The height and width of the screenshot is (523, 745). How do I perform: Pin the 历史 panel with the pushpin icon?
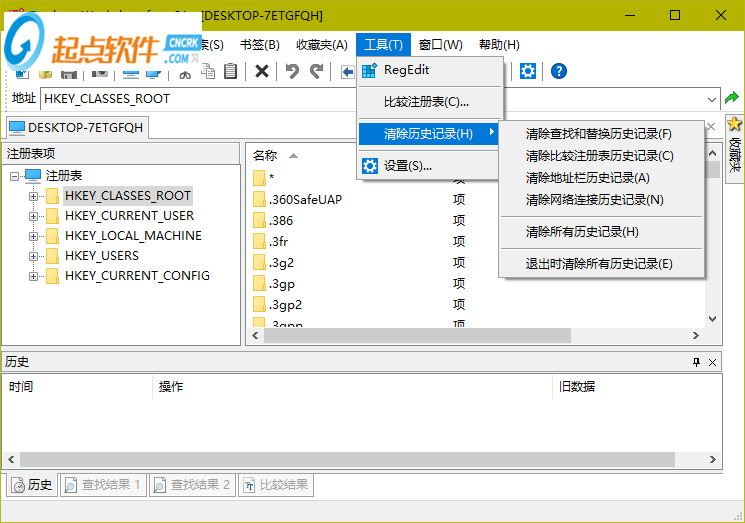[x=697, y=362]
